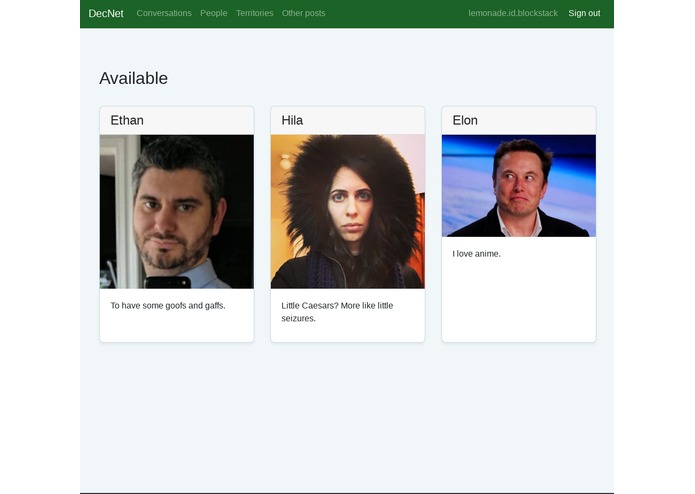Select the Ethan card title

pyautogui.click(x=127, y=121)
